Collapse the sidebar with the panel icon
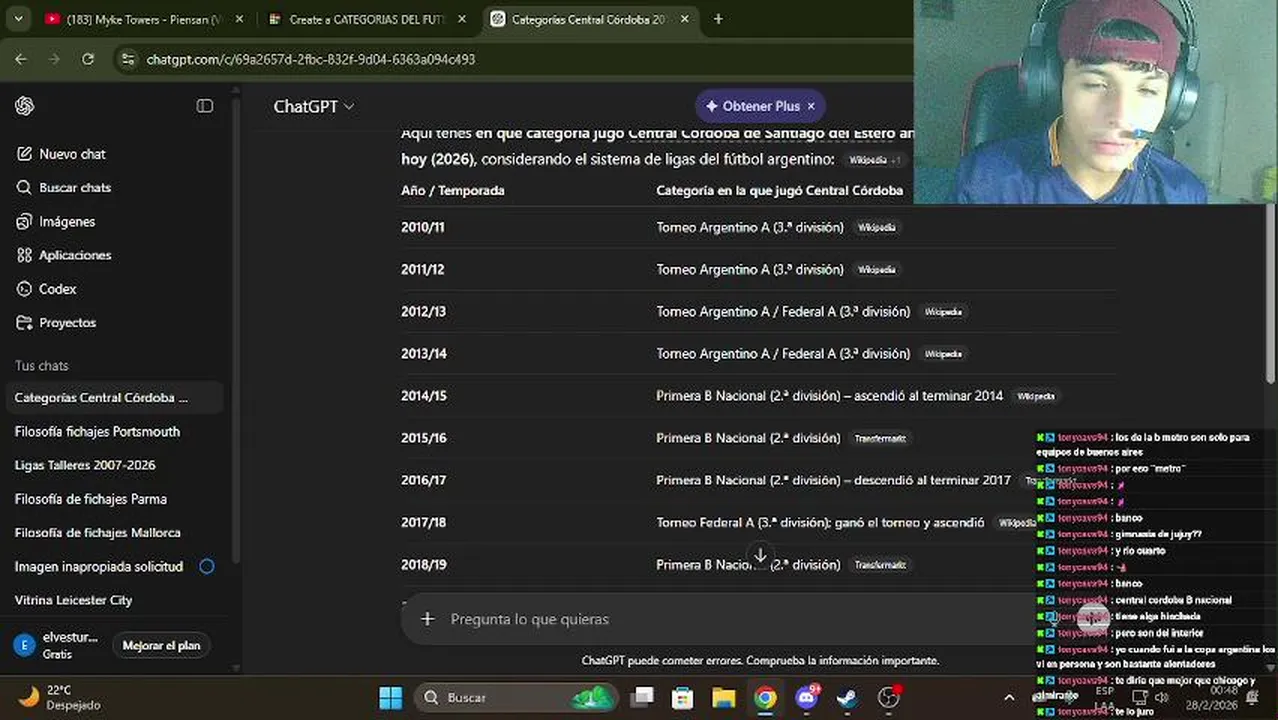This screenshot has height=720, width=1278. coord(205,106)
